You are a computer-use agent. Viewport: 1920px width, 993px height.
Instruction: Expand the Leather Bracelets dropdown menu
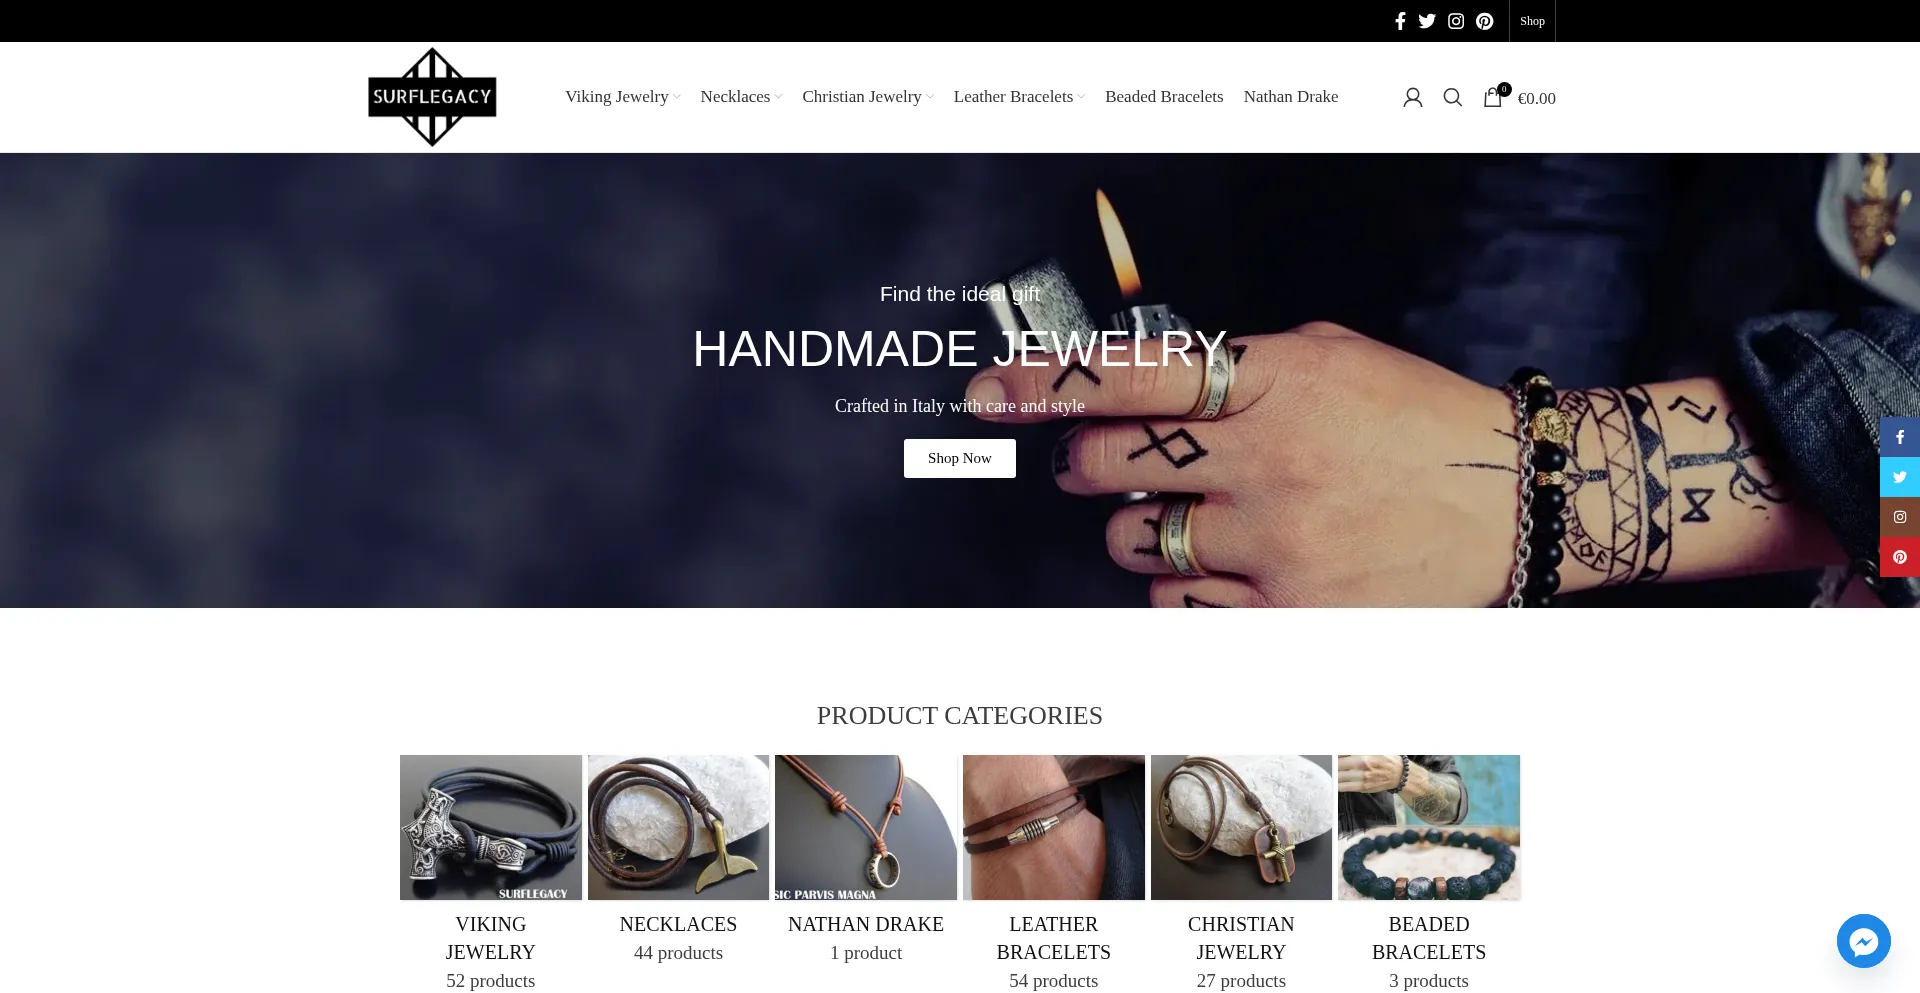click(x=1019, y=97)
